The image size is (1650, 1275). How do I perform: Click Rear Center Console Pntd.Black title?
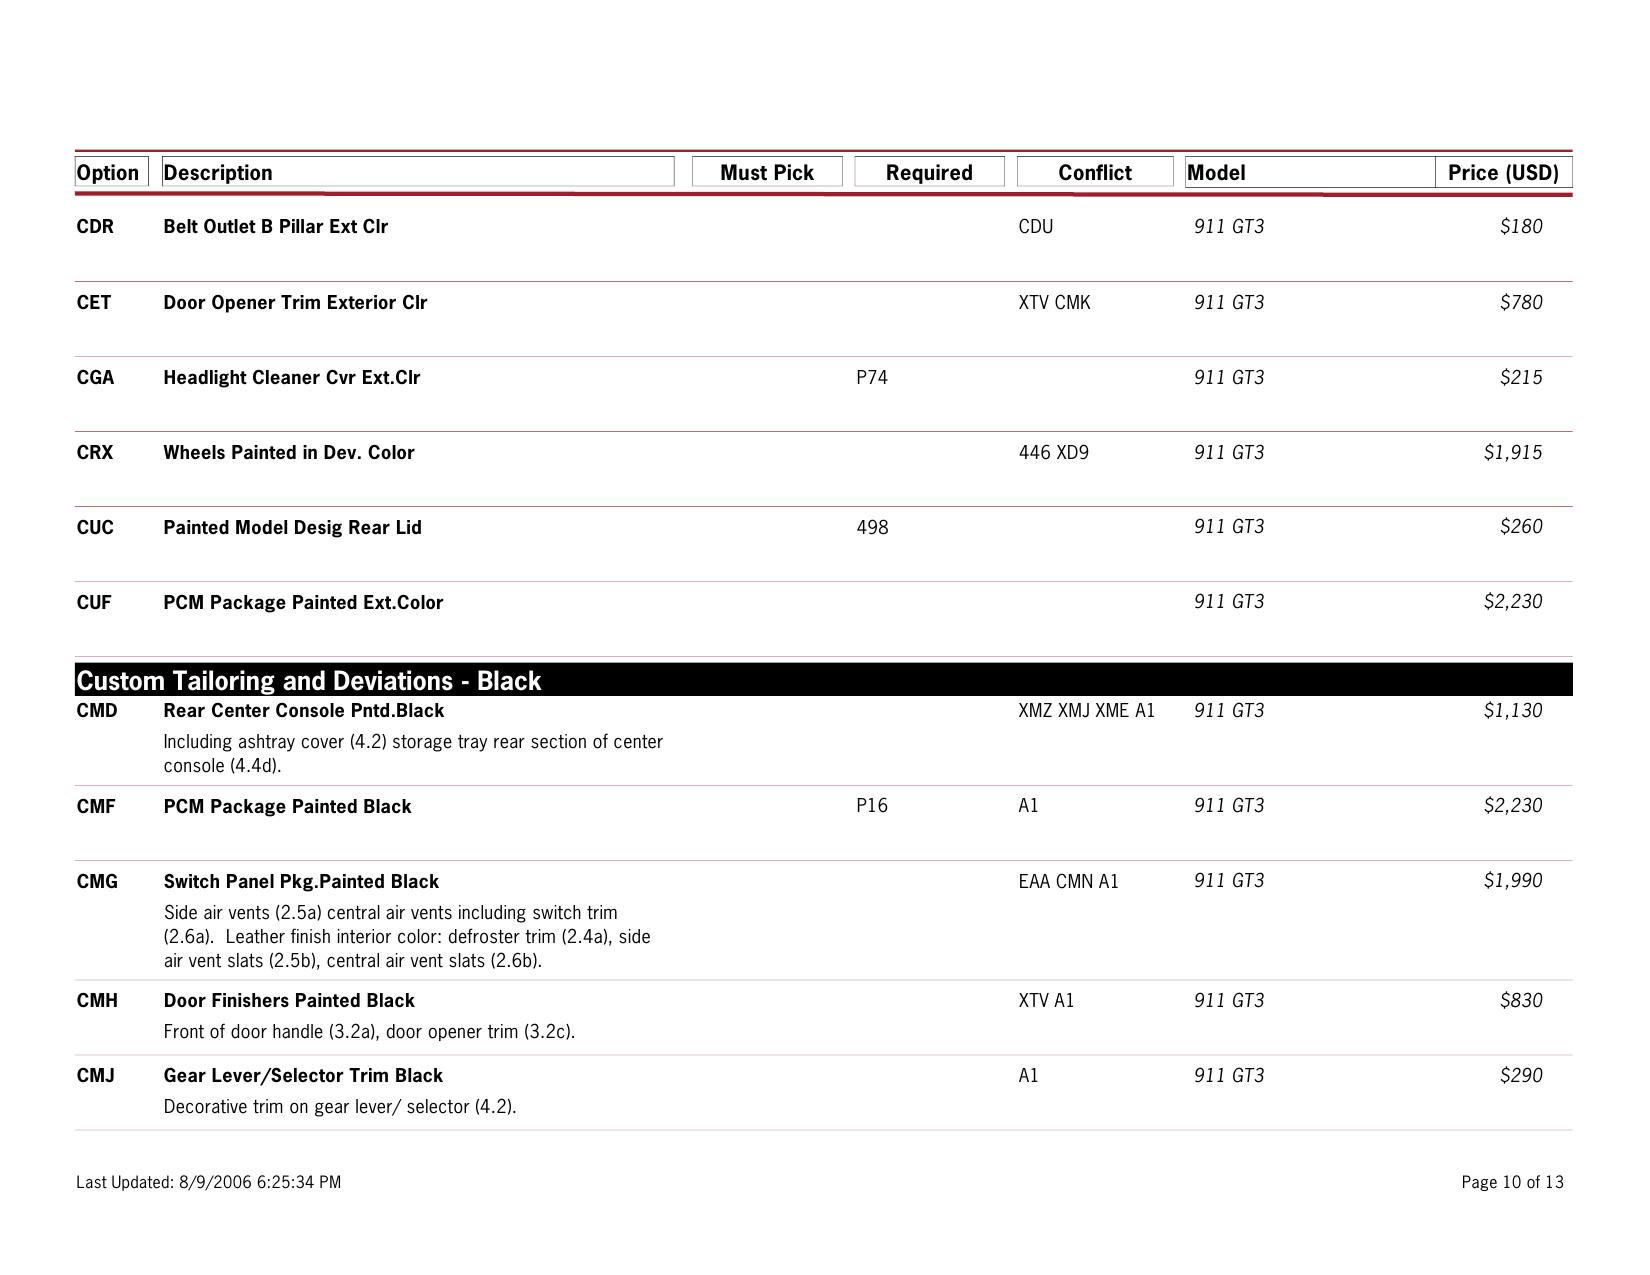click(304, 711)
